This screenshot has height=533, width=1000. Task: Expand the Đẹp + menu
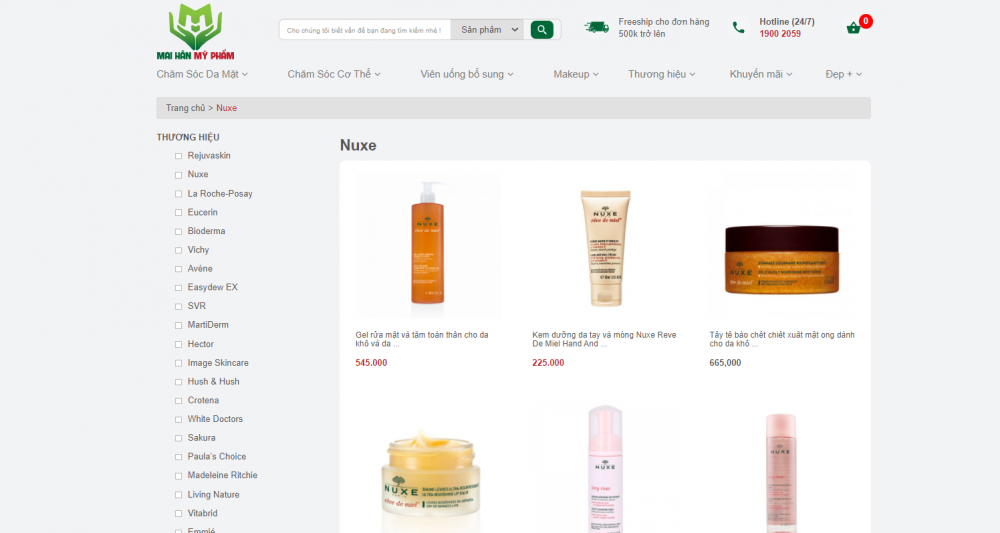844,74
